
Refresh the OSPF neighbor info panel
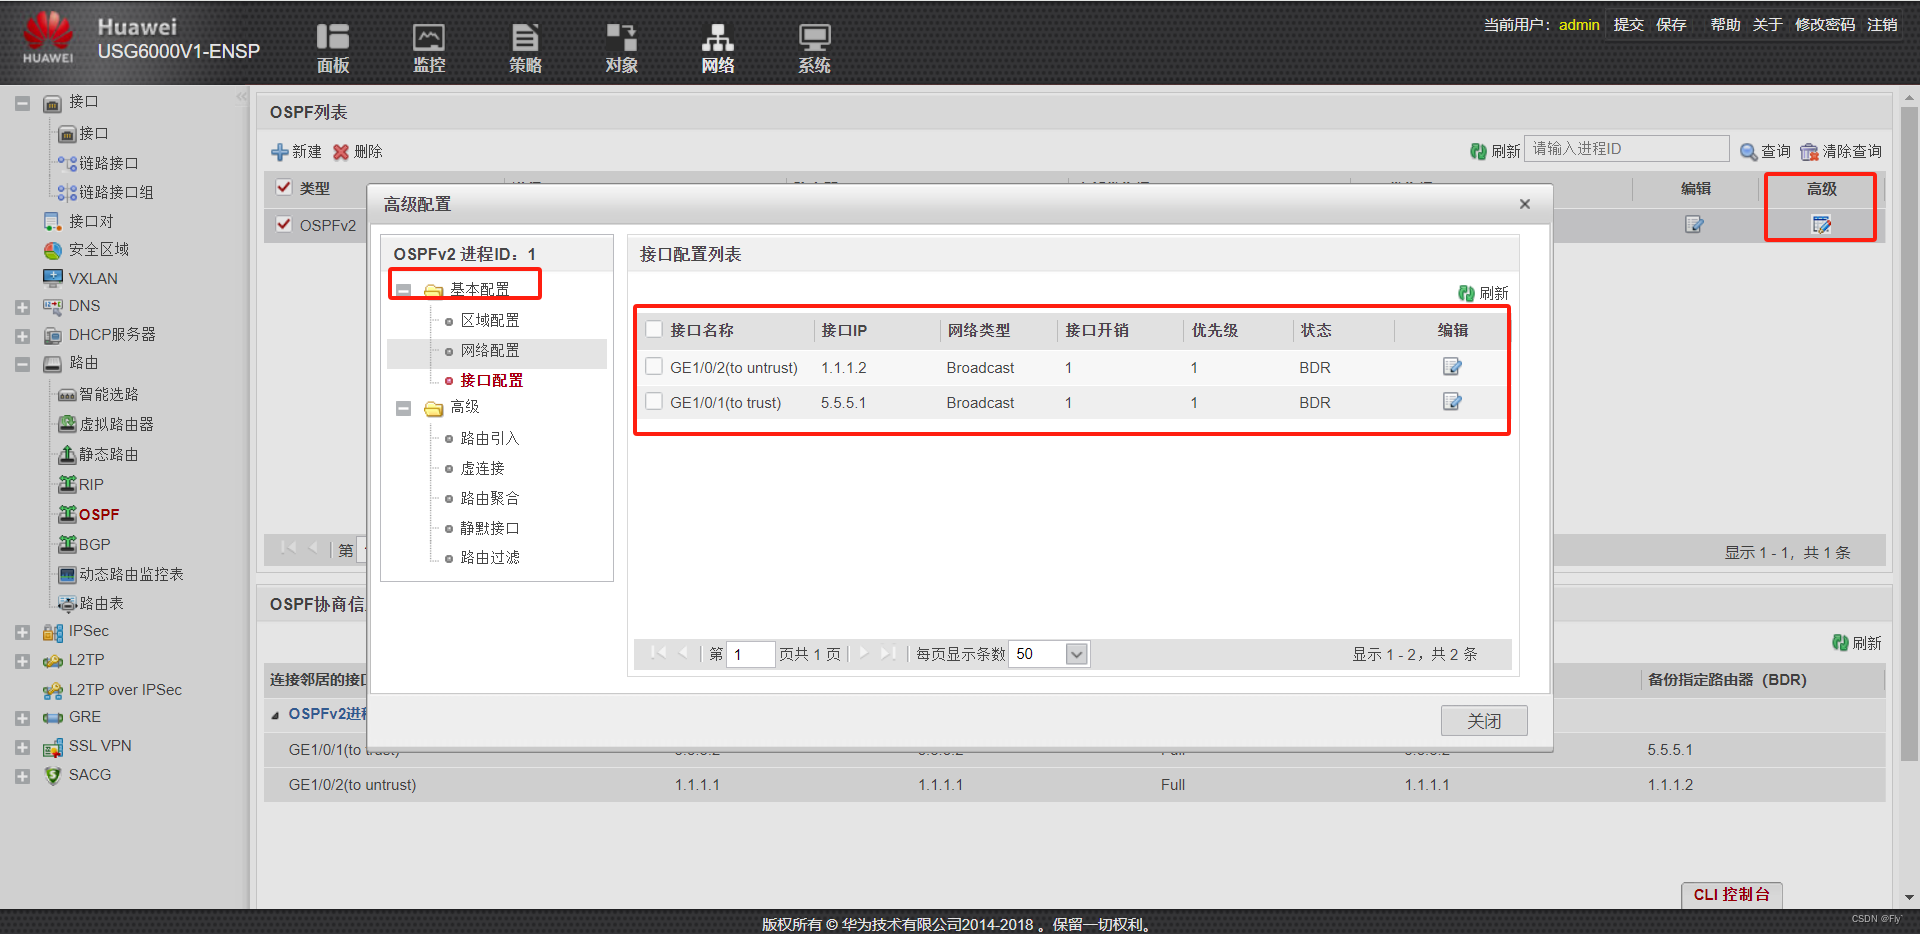click(x=1857, y=643)
